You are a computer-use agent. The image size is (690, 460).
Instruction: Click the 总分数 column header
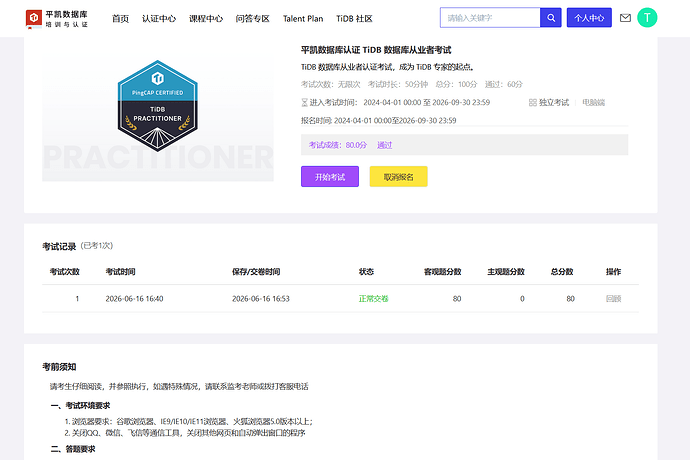tap(562, 272)
